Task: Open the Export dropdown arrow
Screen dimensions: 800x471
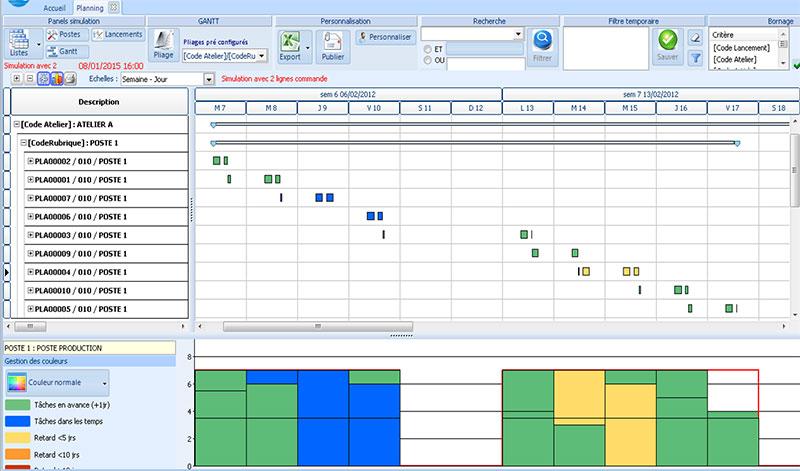Action: [x=308, y=47]
